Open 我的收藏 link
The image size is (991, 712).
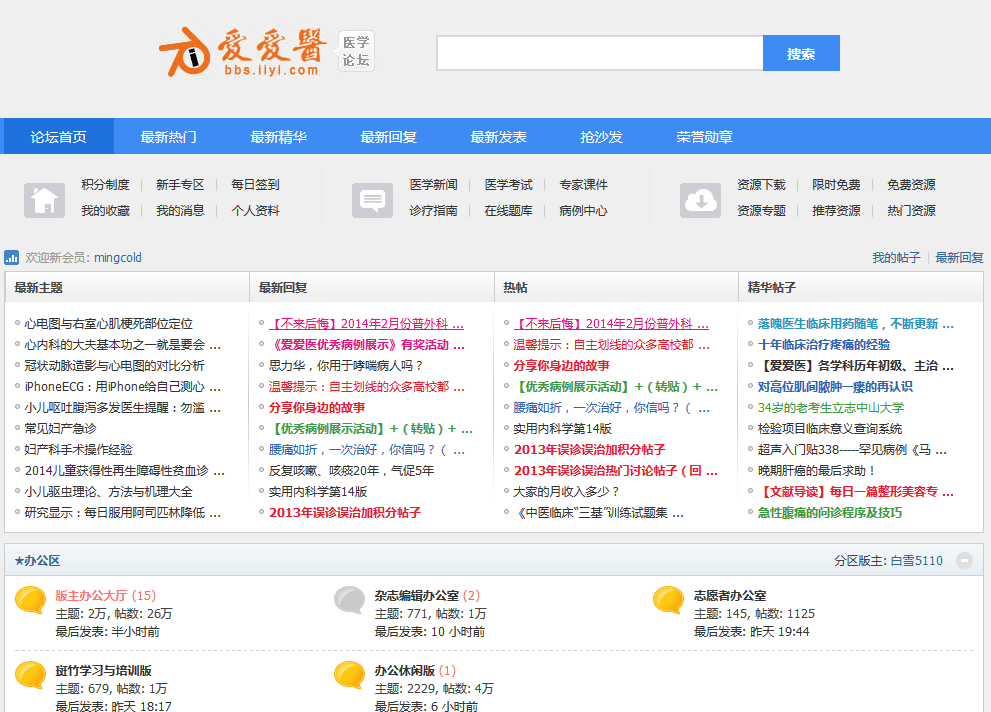coord(106,210)
